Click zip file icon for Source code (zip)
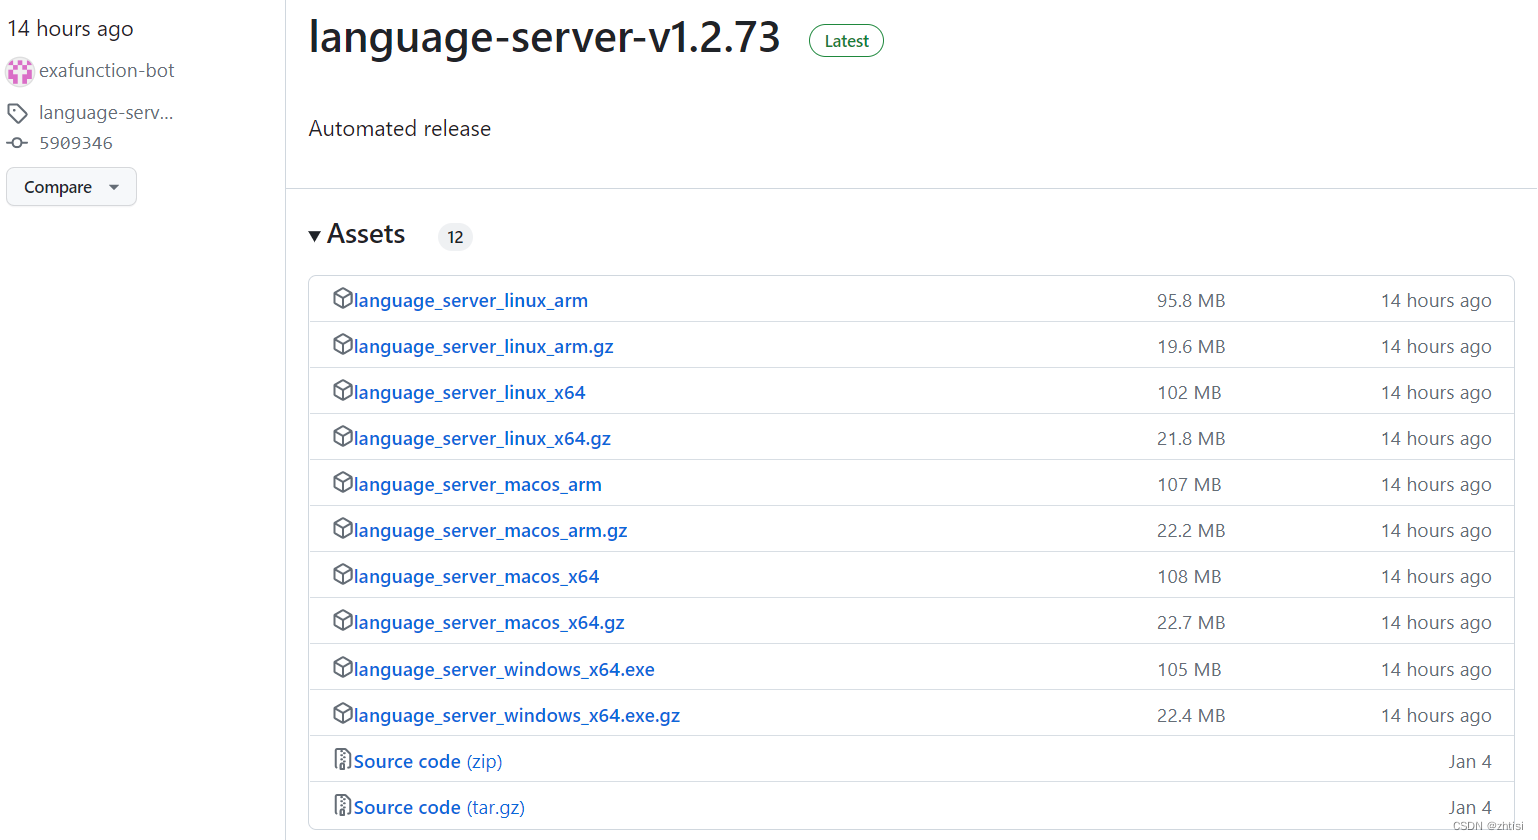The height and width of the screenshot is (840, 1538). coord(343,759)
